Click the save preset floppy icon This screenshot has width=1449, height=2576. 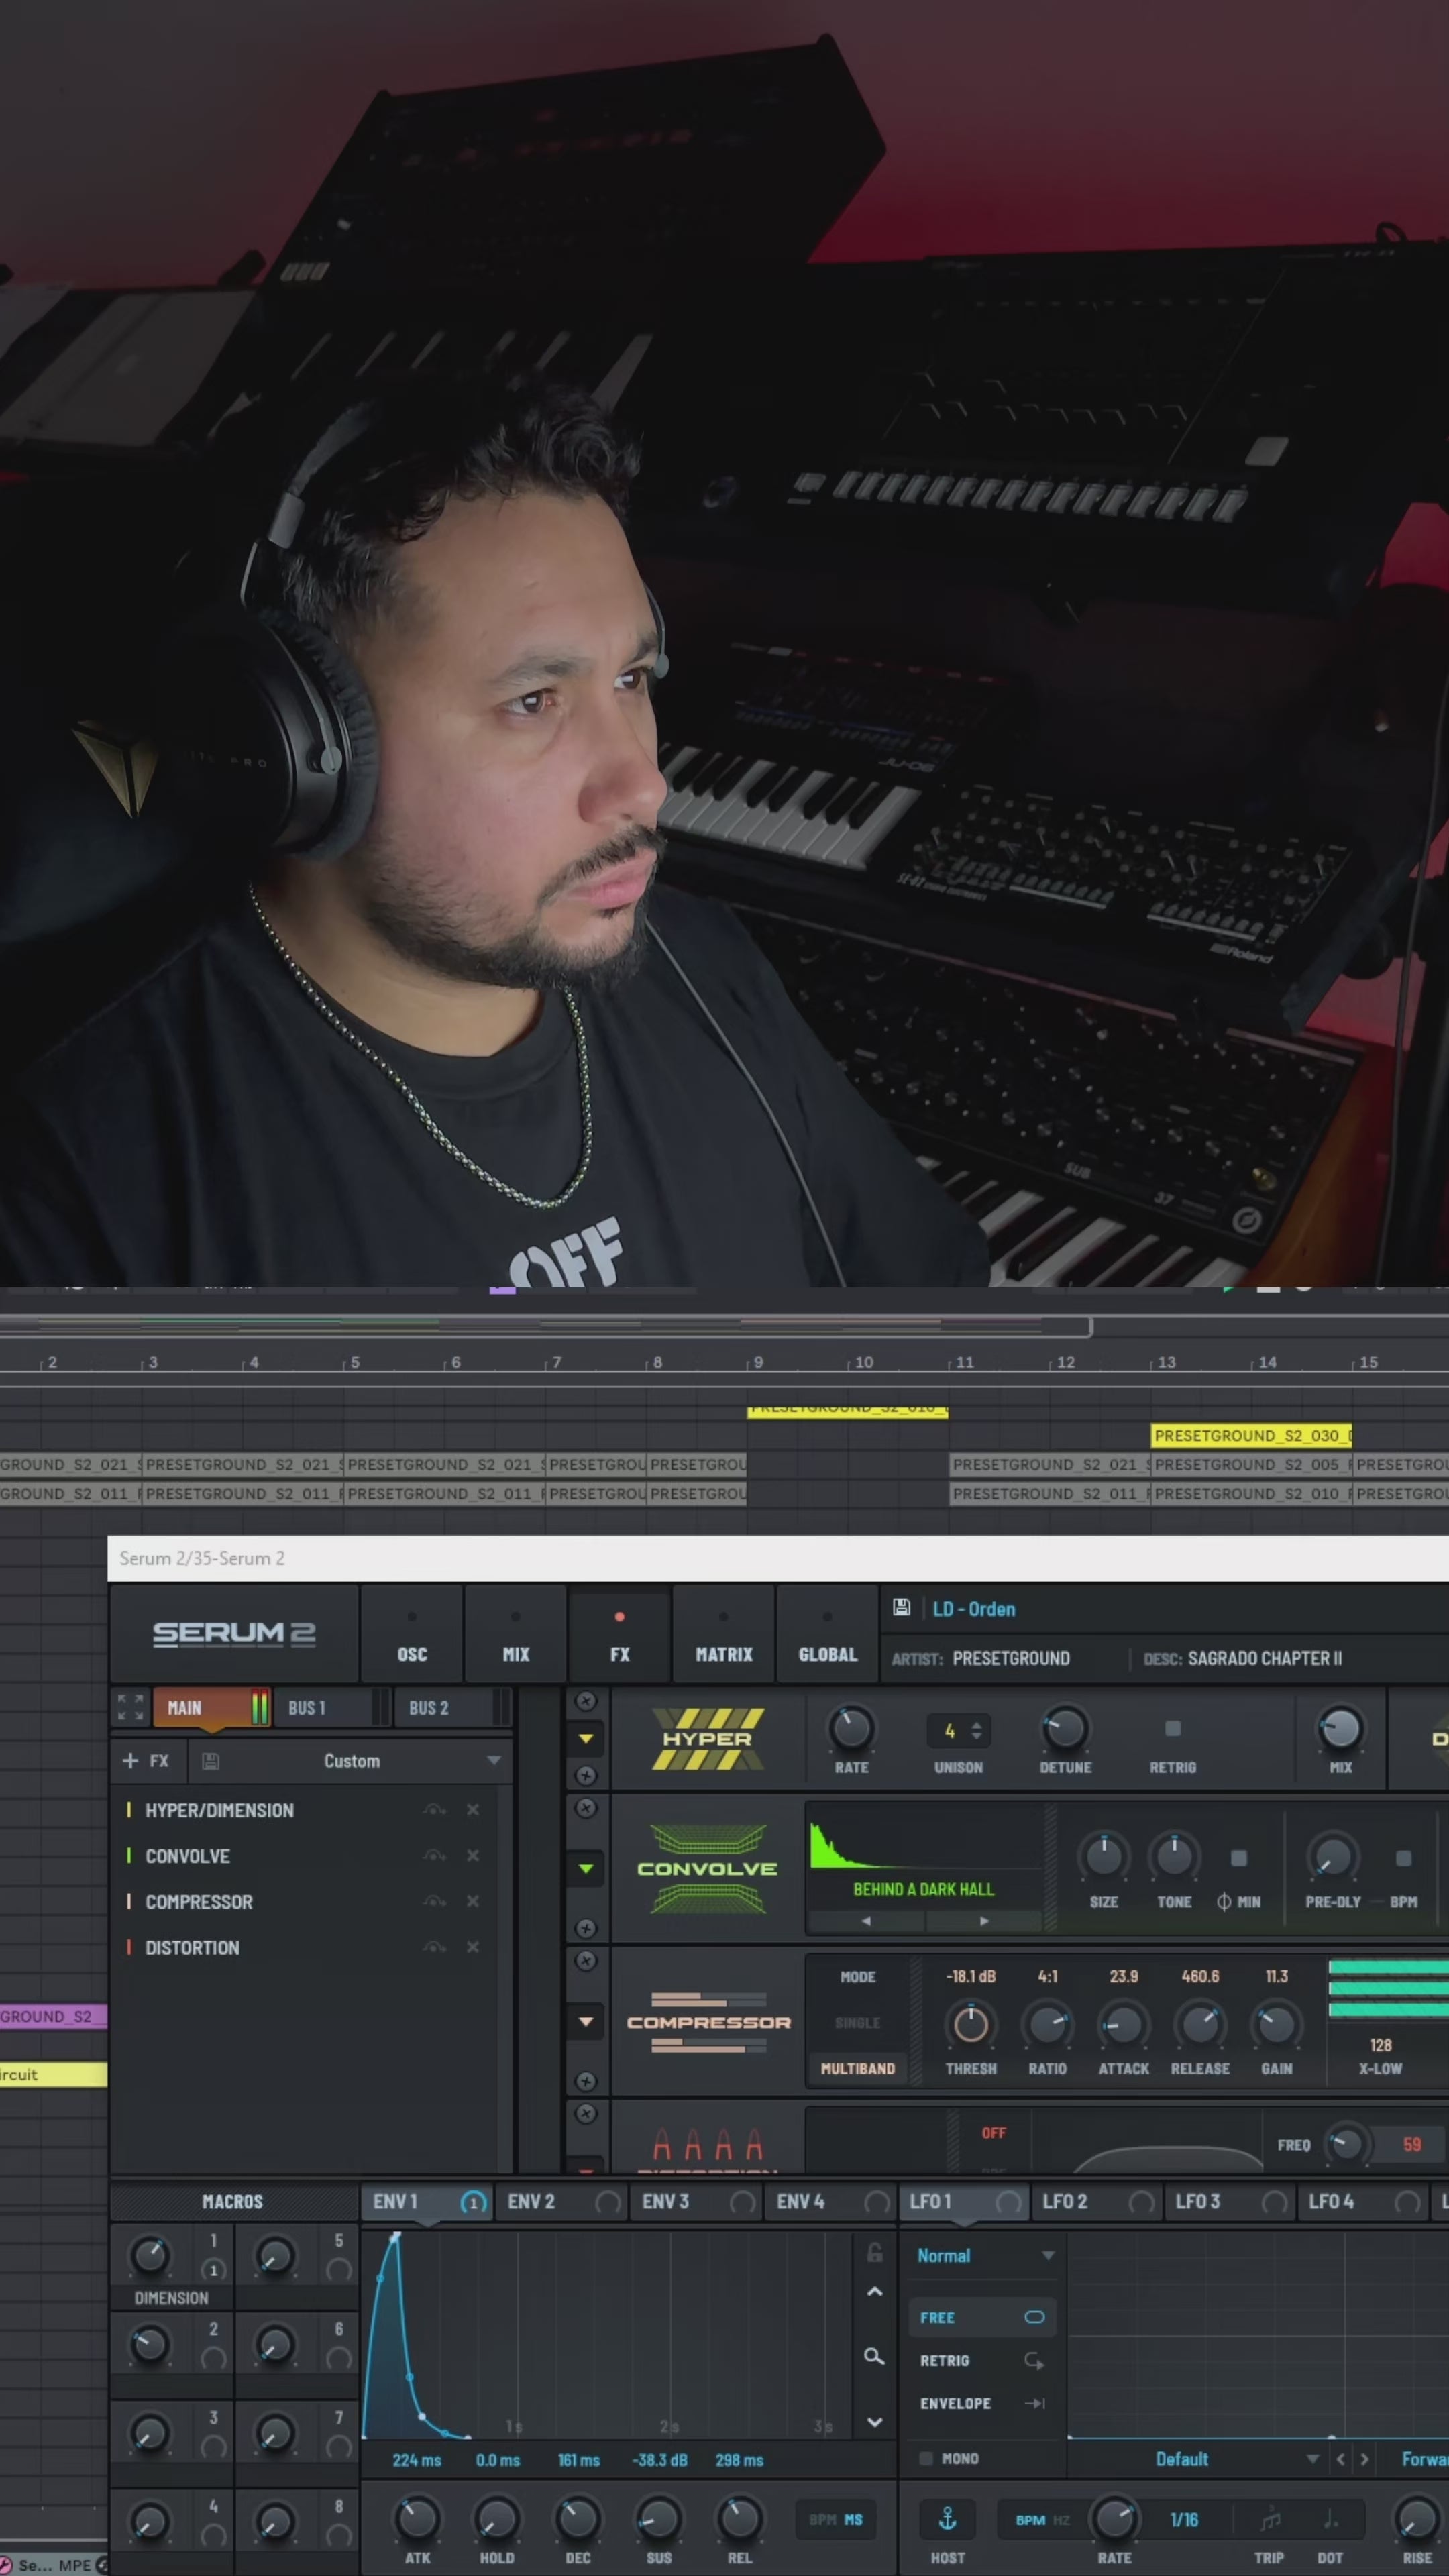(x=901, y=1607)
